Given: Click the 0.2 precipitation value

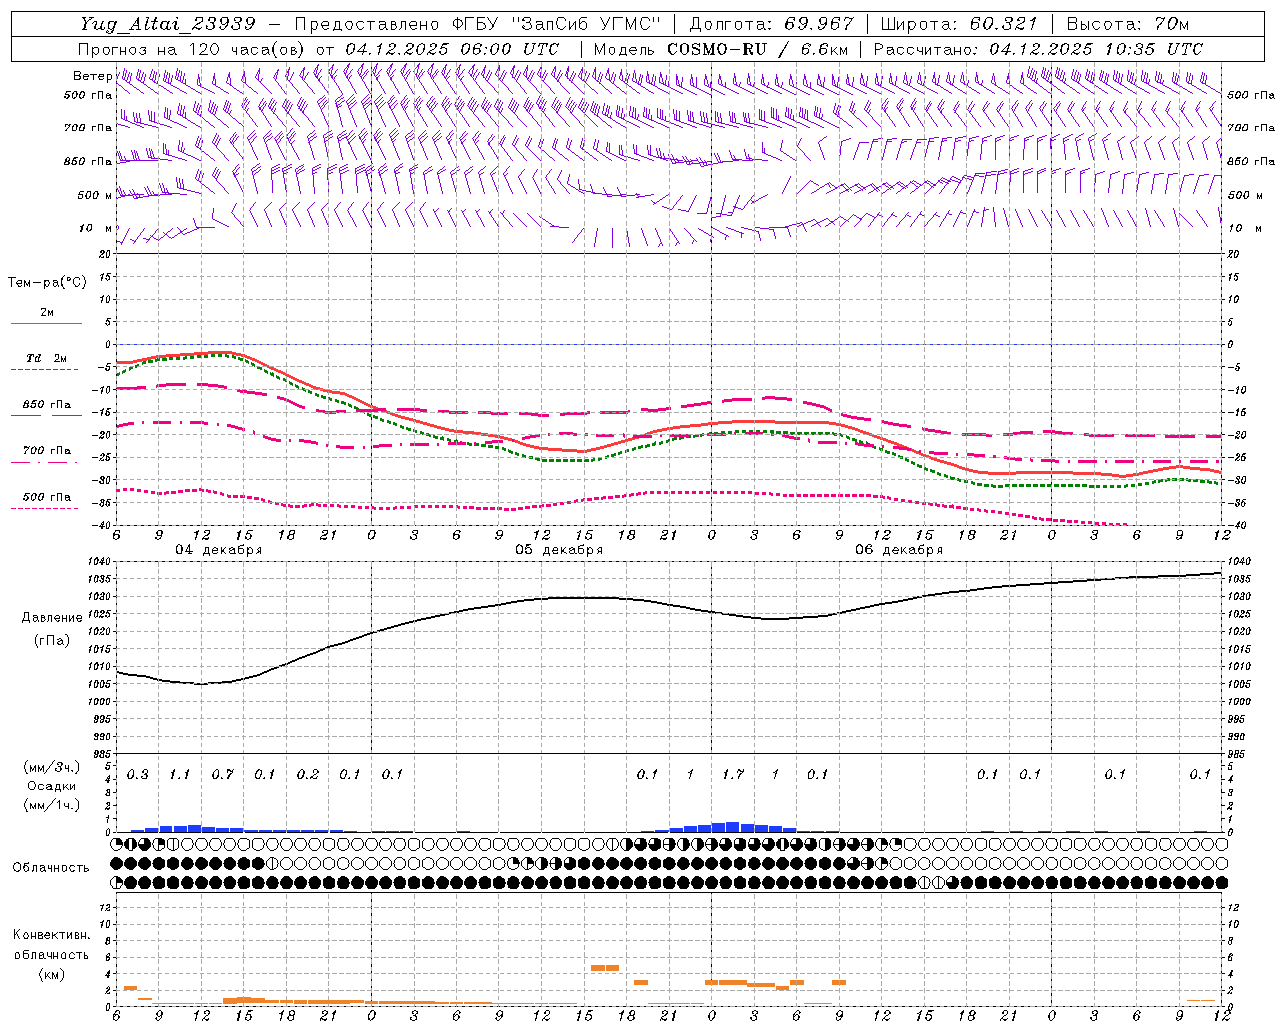Looking at the screenshot, I should 307,775.
